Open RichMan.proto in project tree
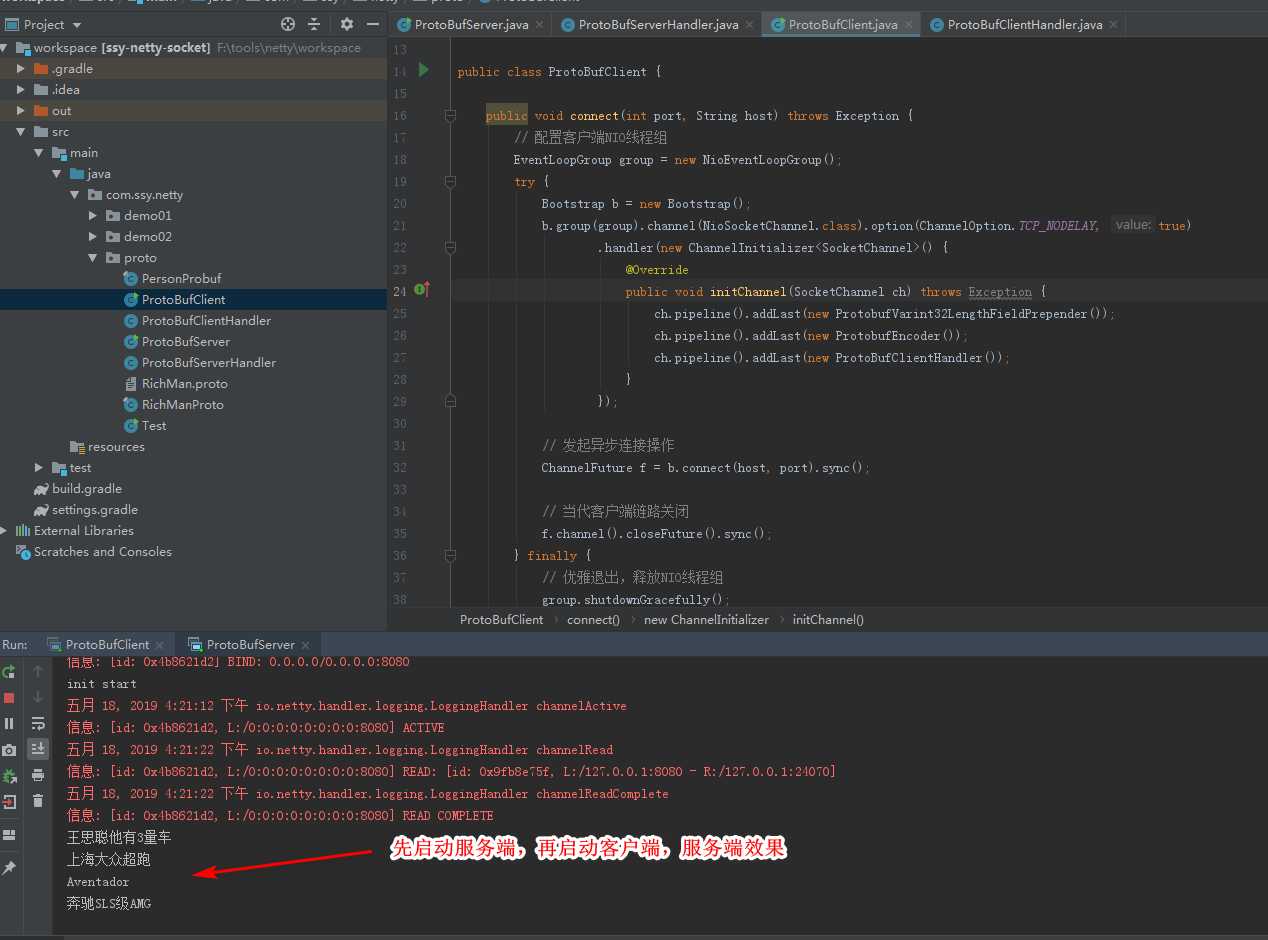The width and height of the screenshot is (1268, 940). coord(184,384)
